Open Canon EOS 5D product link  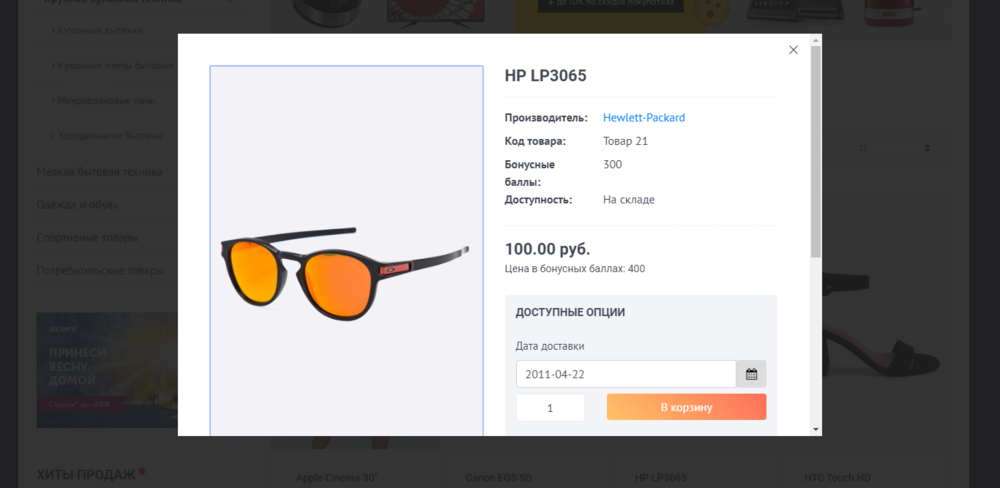pyautogui.click(x=499, y=478)
